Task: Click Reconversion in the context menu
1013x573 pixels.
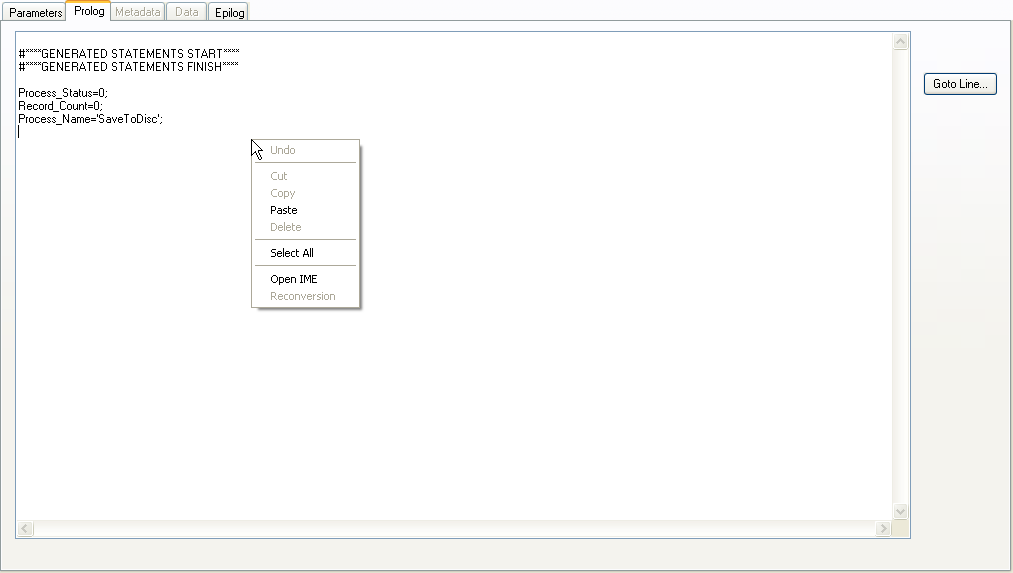Action: [x=303, y=296]
